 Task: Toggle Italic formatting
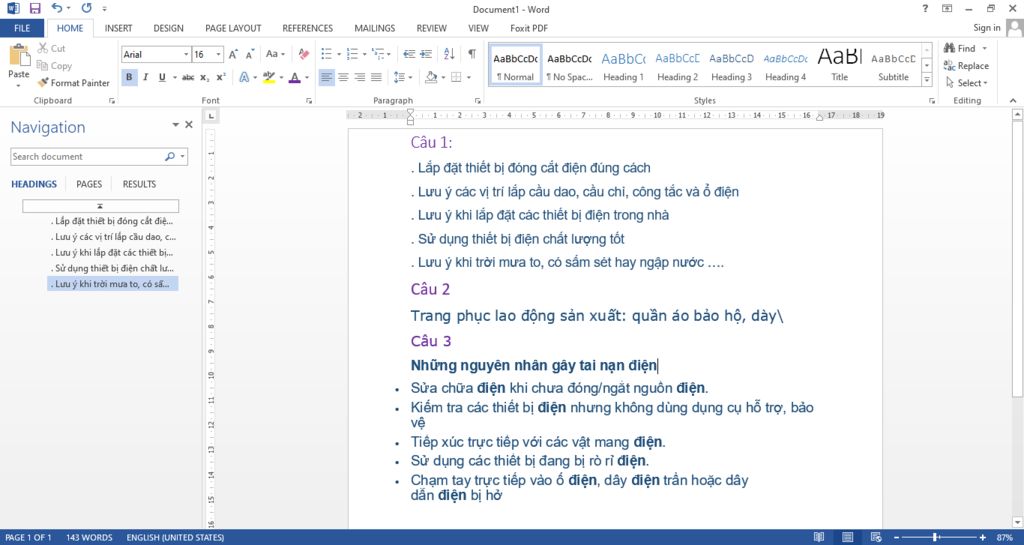pos(146,77)
